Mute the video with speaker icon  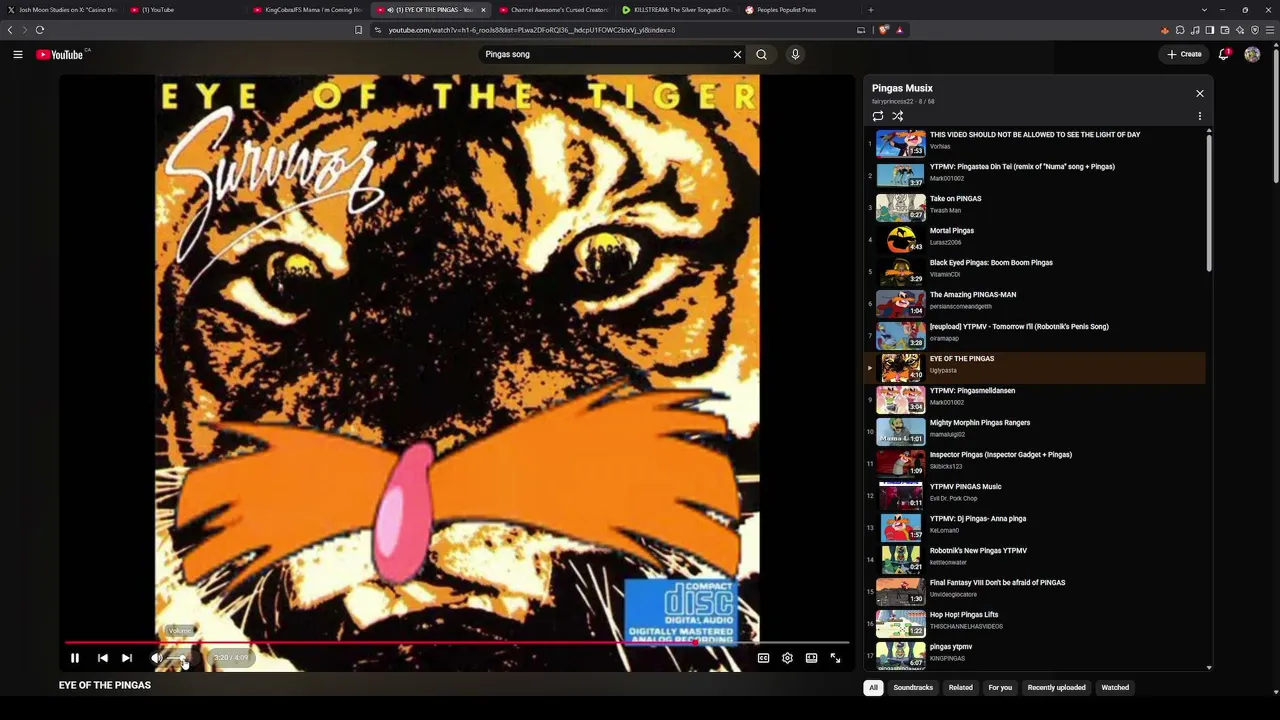click(x=157, y=658)
